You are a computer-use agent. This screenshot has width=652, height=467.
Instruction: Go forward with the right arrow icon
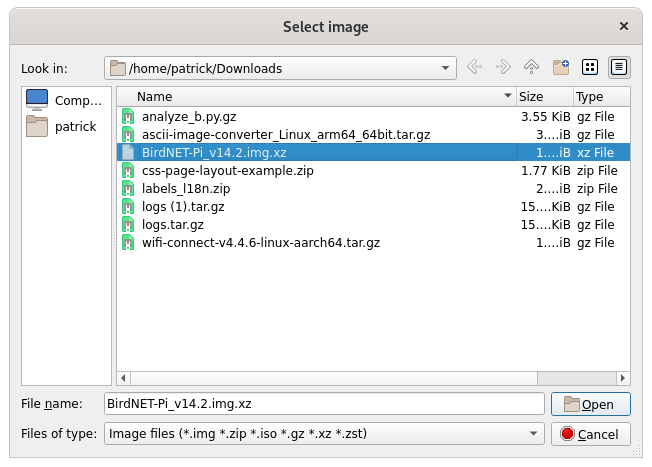[503, 67]
